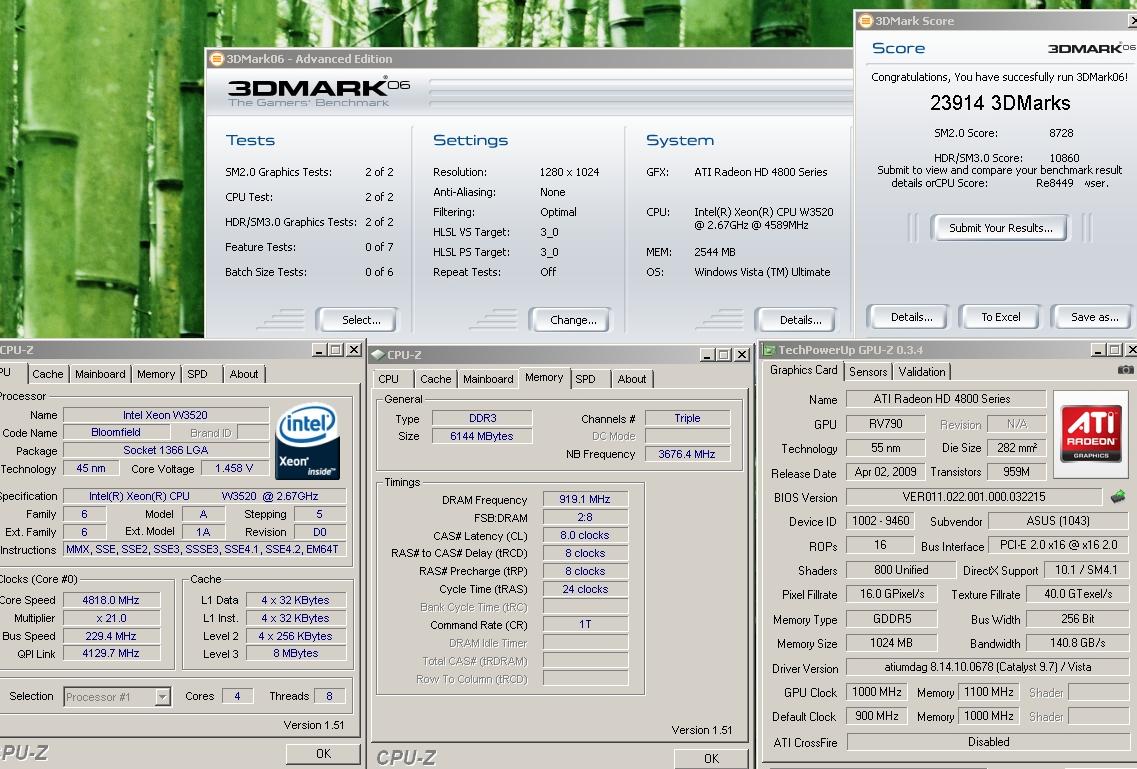The image size is (1137, 769).
Task: Click the memory Size field 6144 MBytes
Action: tap(481, 436)
